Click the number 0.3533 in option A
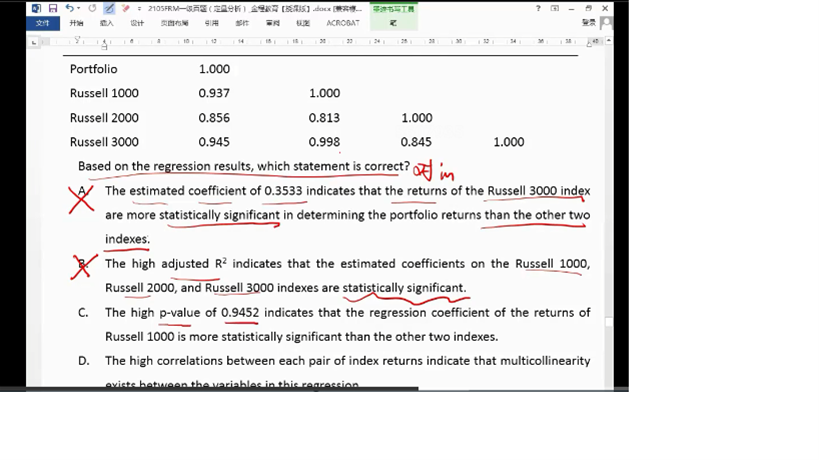Screen dimensions: 819x460 tap(283, 191)
